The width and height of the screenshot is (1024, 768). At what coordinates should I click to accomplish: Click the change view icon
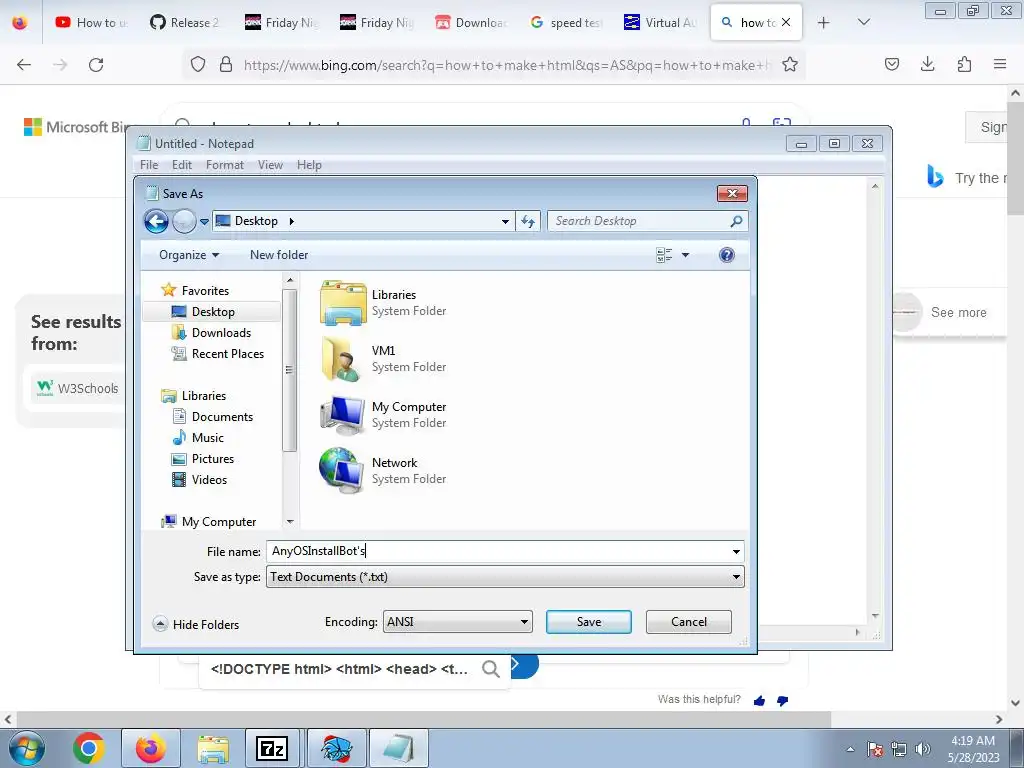(x=664, y=255)
